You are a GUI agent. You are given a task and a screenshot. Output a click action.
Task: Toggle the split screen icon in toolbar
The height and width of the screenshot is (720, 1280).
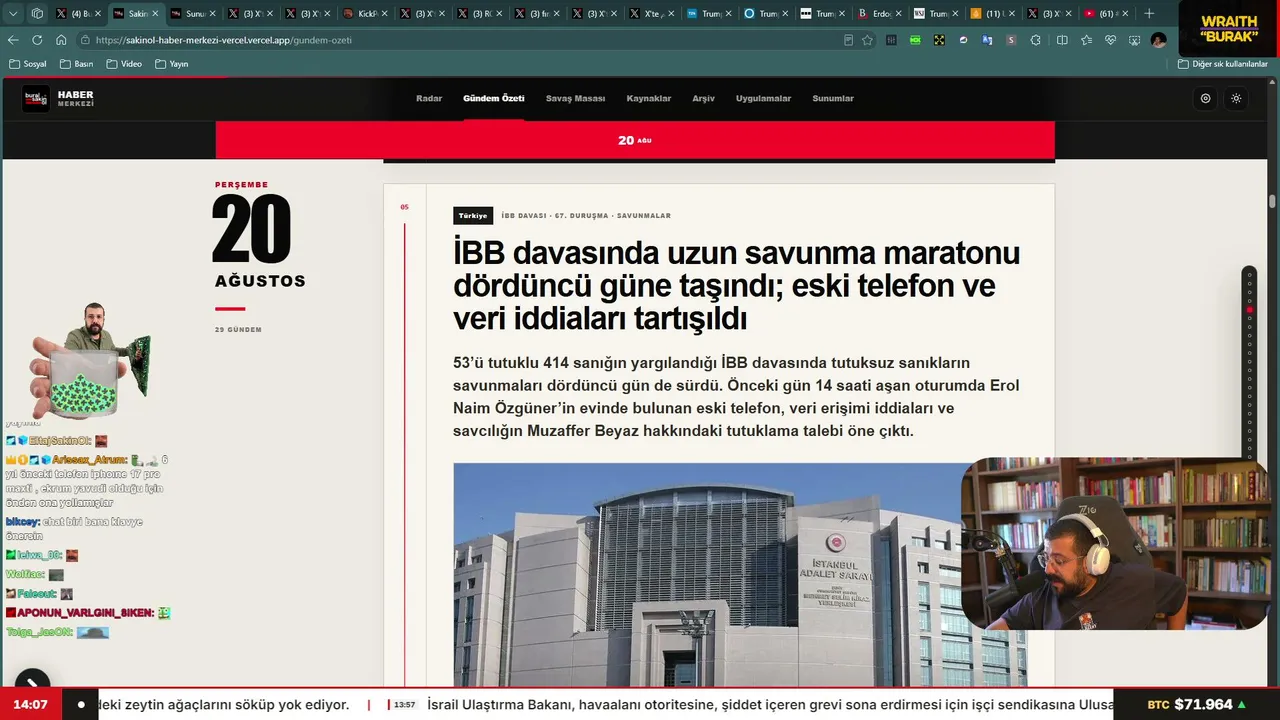(1062, 40)
